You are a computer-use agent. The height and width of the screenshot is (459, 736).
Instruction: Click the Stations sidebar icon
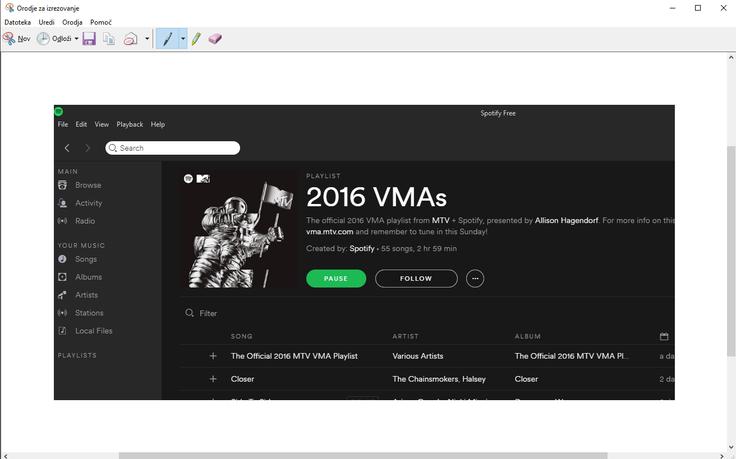point(62,313)
